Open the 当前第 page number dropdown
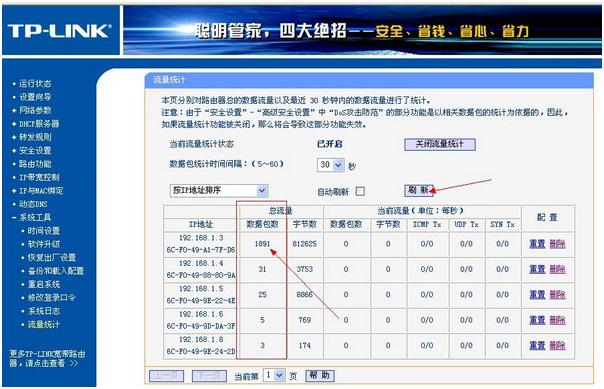 point(274,375)
